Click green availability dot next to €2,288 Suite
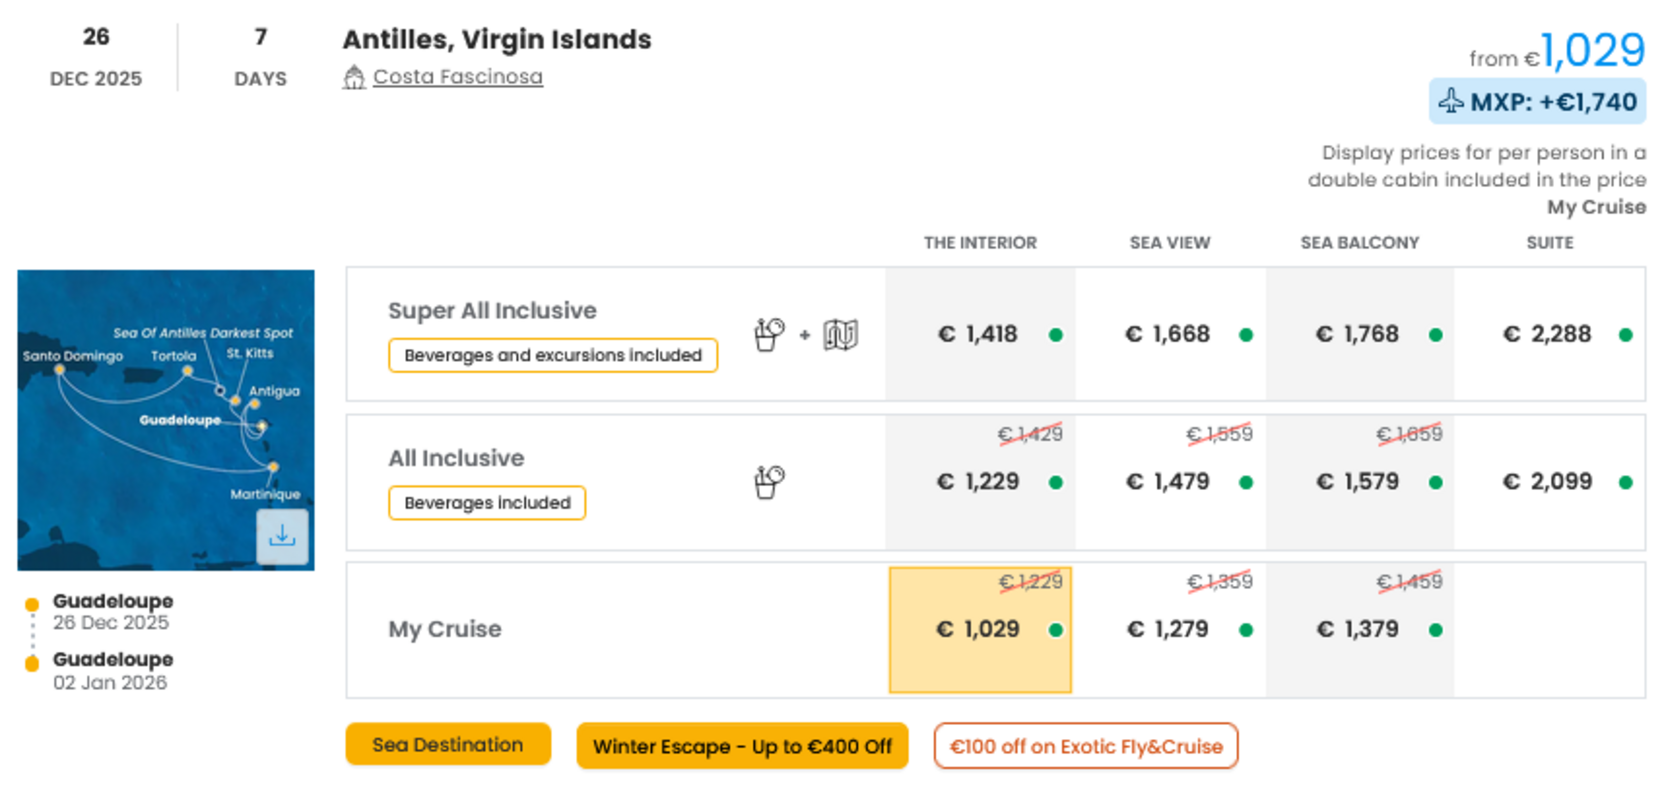1664x800 pixels. click(x=1626, y=335)
